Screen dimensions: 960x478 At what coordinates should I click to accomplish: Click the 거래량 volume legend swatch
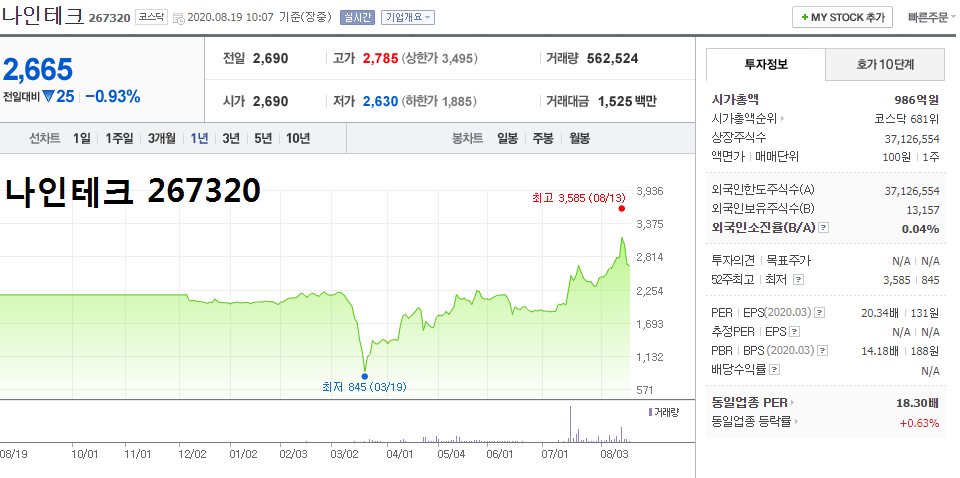[x=650, y=412]
